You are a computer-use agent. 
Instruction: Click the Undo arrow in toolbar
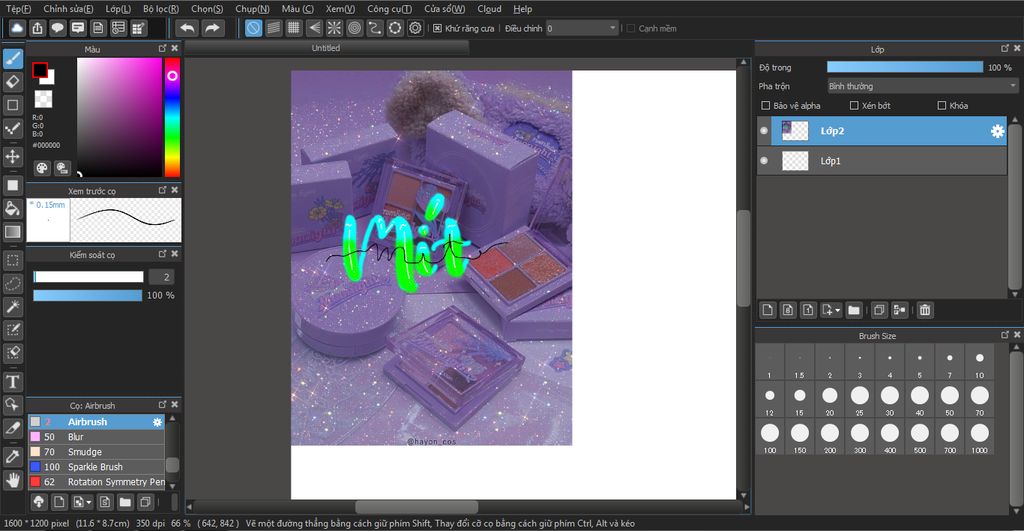click(187, 28)
